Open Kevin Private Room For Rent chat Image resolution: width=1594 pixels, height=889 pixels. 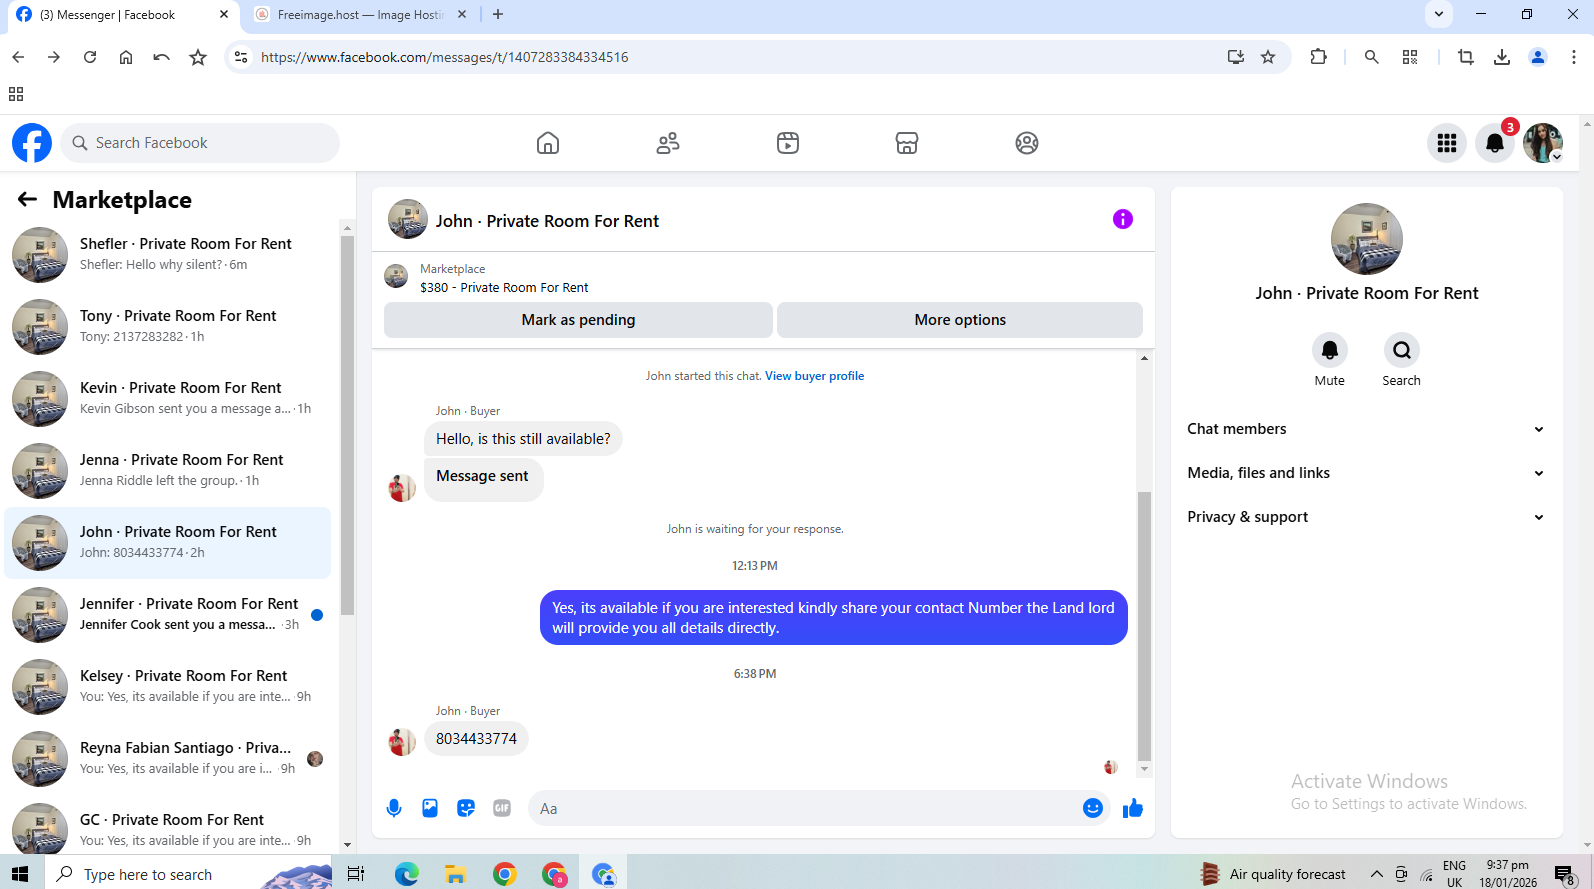[168, 398]
